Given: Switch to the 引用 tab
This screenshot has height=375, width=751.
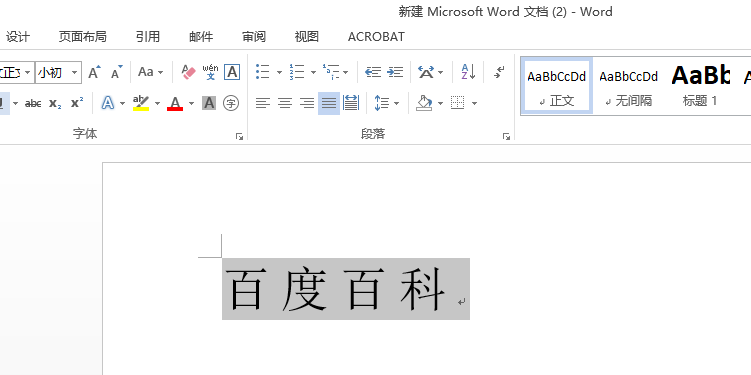Looking at the screenshot, I should (148, 36).
